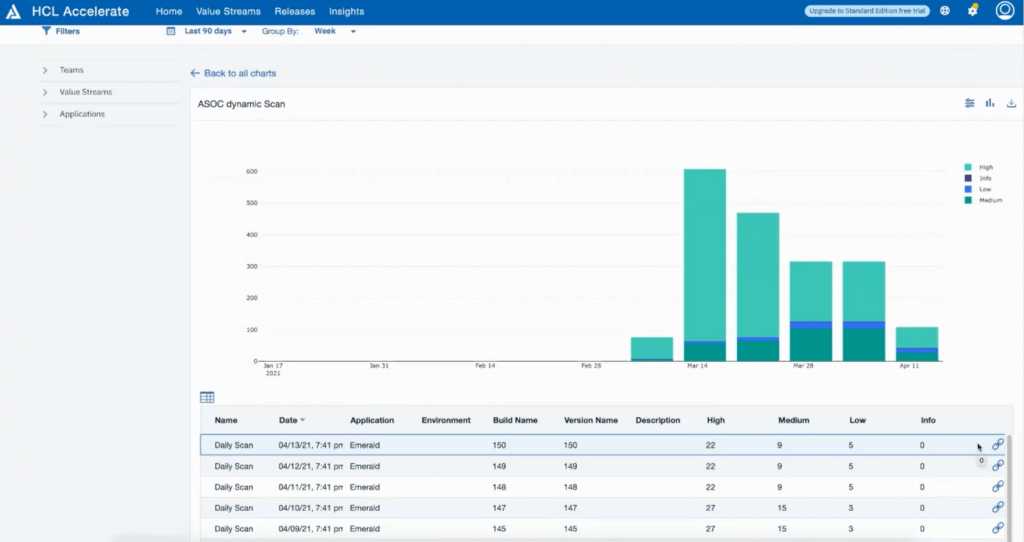Click the chart settings sliders icon

click(x=969, y=103)
